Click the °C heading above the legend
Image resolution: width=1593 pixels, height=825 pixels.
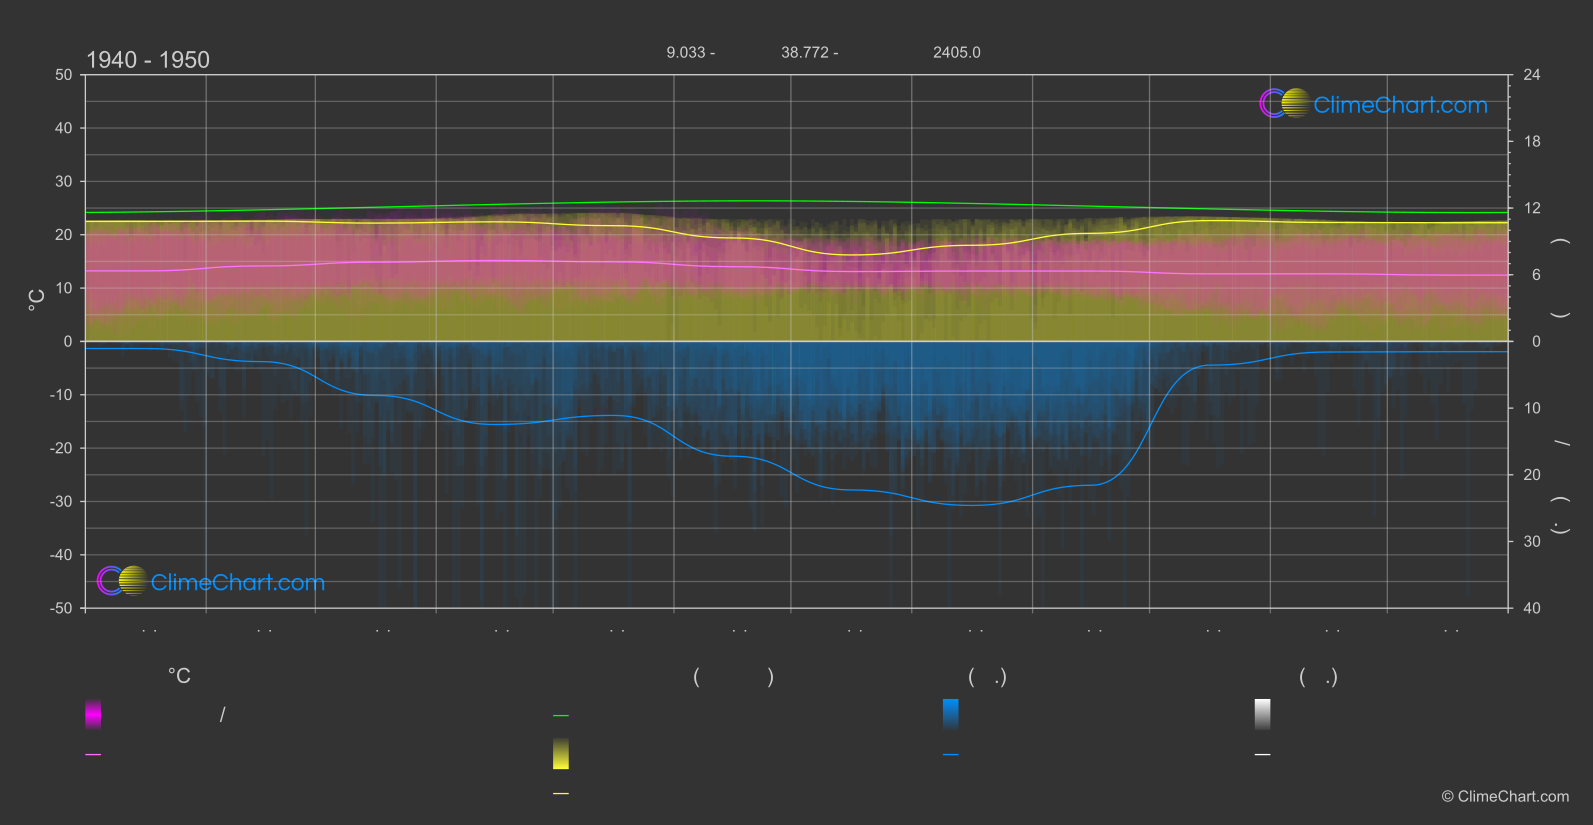(x=179, y=677)
